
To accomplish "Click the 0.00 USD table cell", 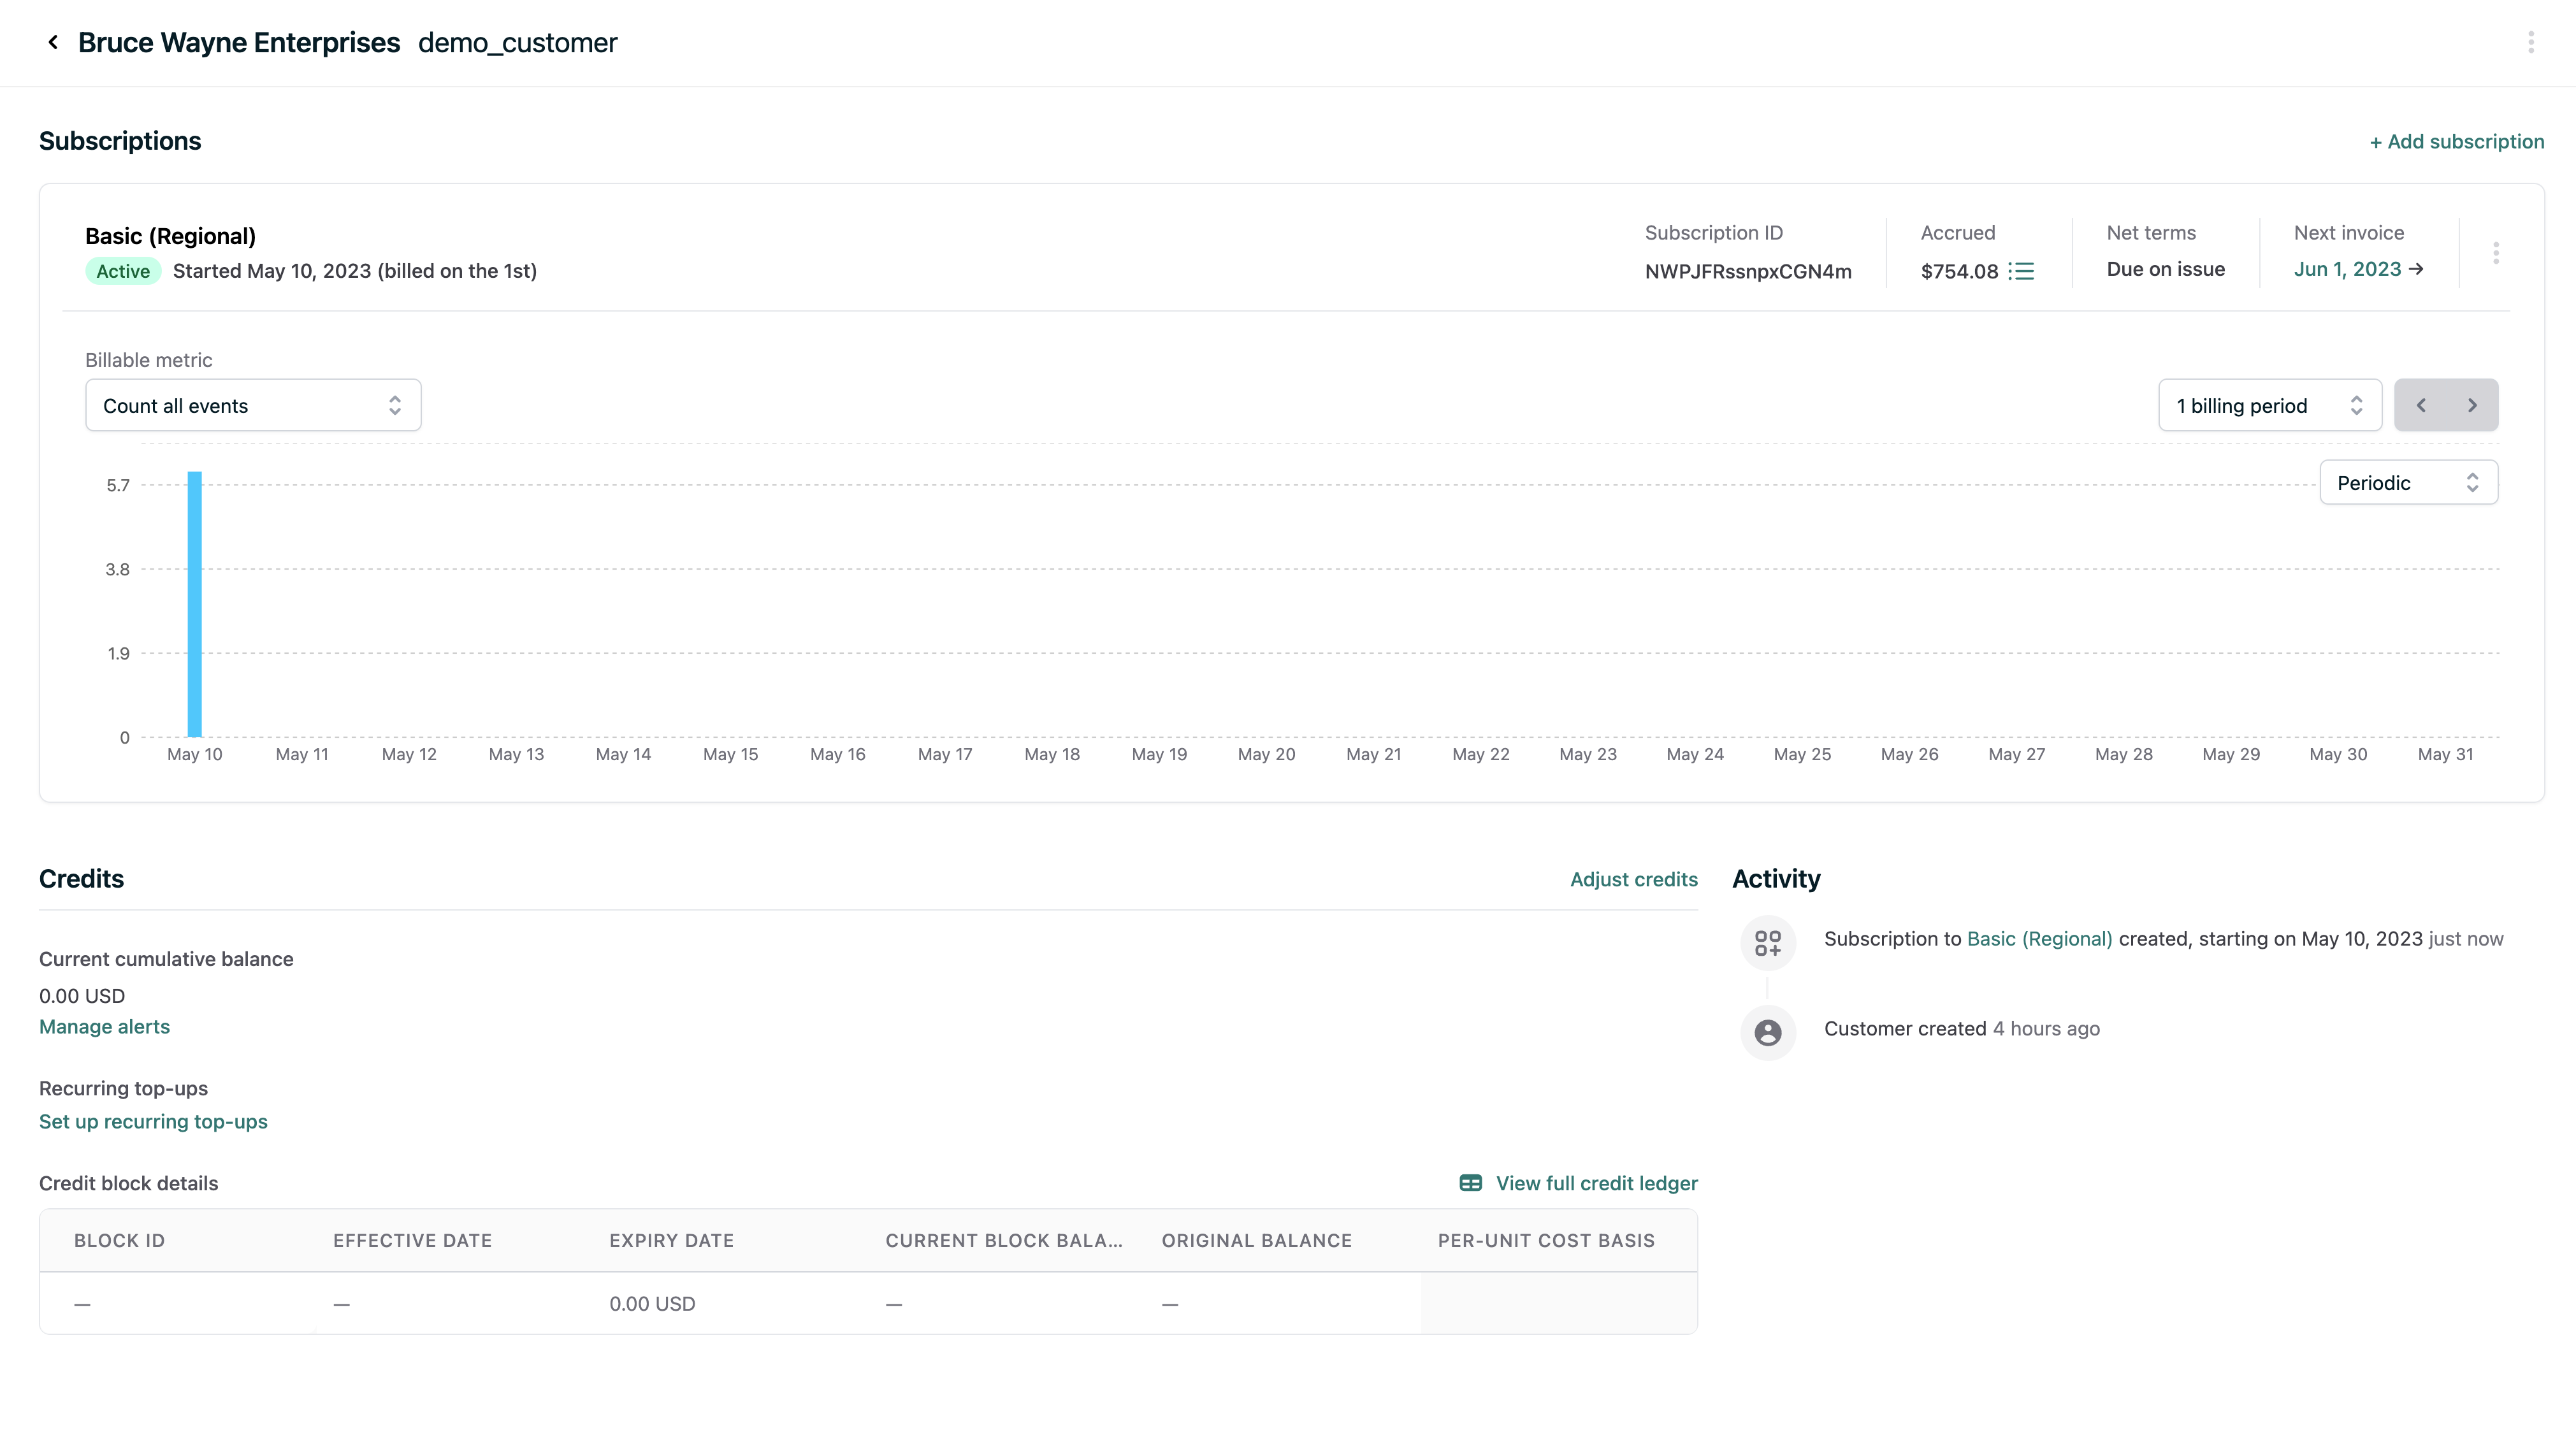I will coord(652,1304).
